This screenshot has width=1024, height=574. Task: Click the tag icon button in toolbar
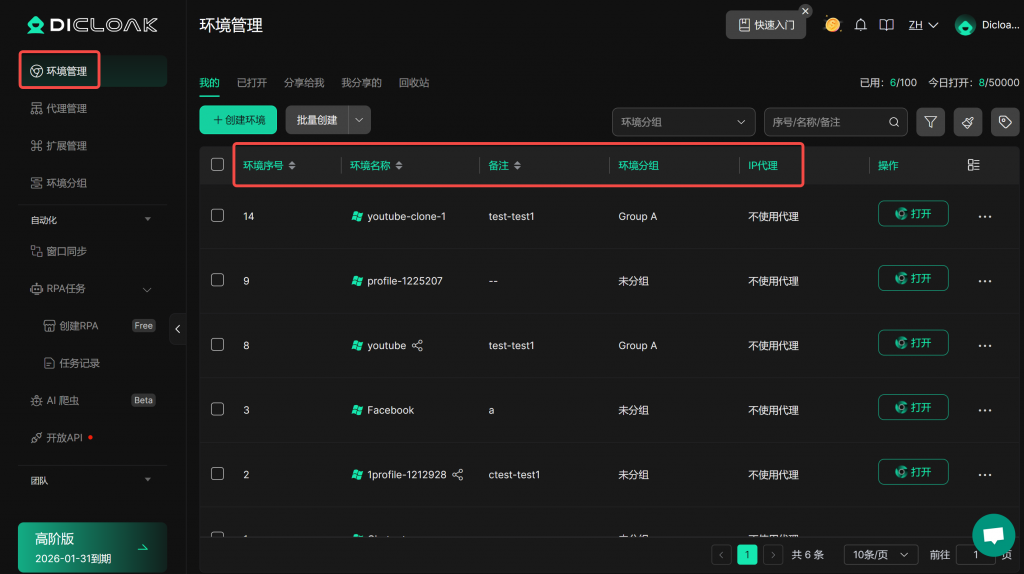click(x=1005, y=122)
